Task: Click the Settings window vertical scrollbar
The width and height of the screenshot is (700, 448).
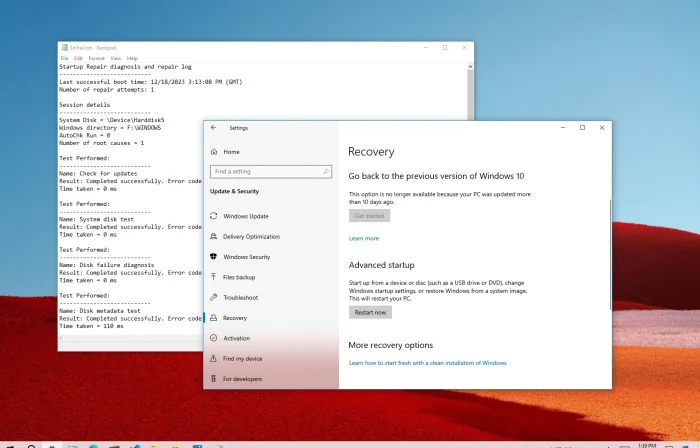Action: point(610,254)
